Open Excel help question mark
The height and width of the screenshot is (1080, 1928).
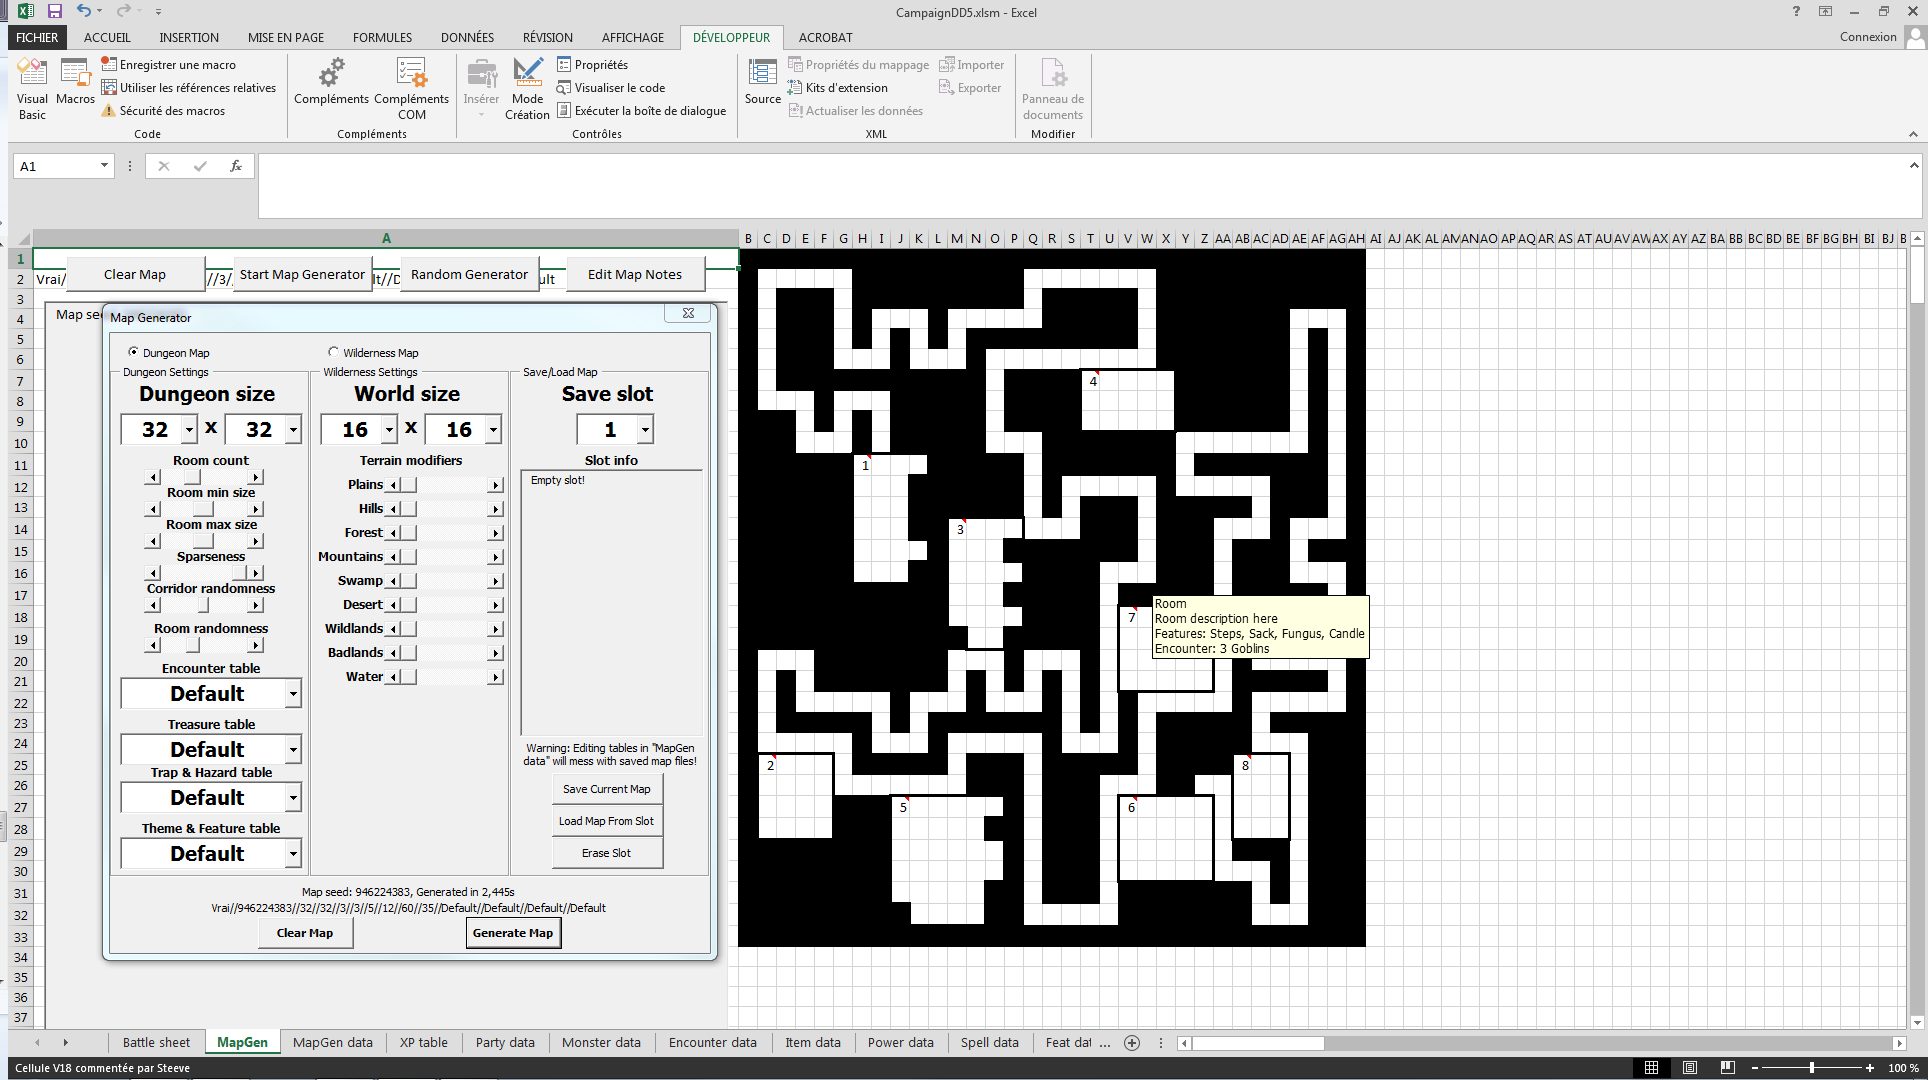click(1796, 11)
